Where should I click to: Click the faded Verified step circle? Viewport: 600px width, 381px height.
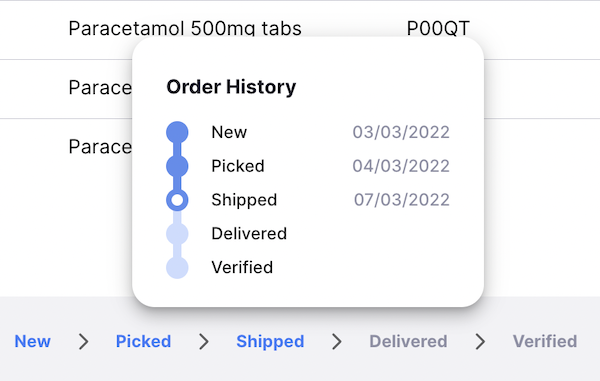[177, 267]
